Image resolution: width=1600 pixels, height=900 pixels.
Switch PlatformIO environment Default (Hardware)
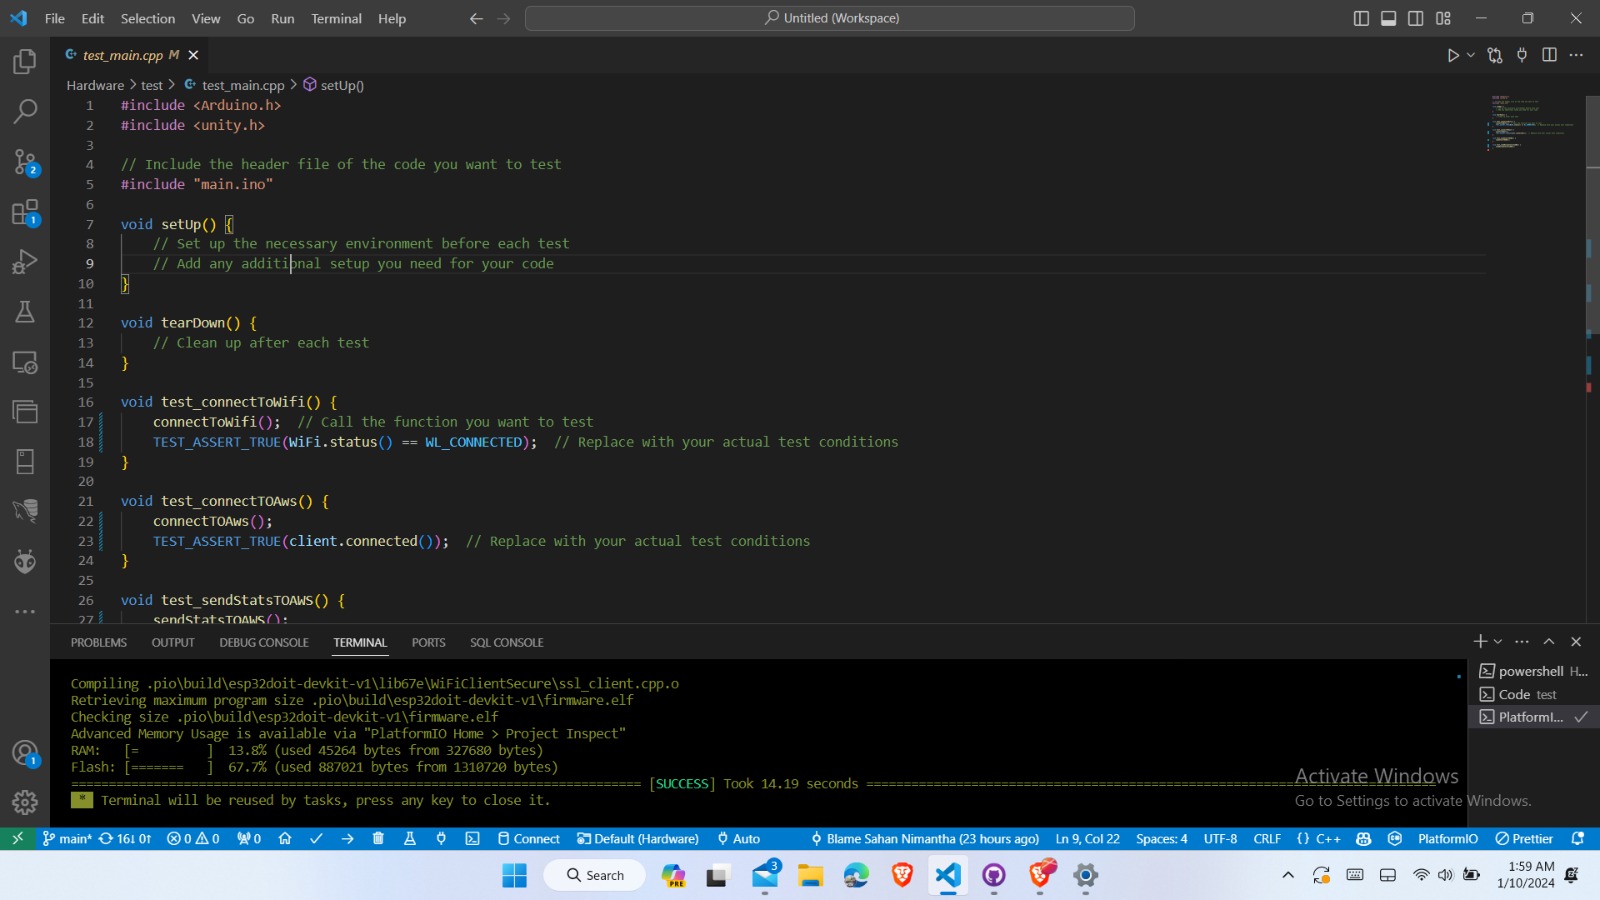tap(637, 839)
